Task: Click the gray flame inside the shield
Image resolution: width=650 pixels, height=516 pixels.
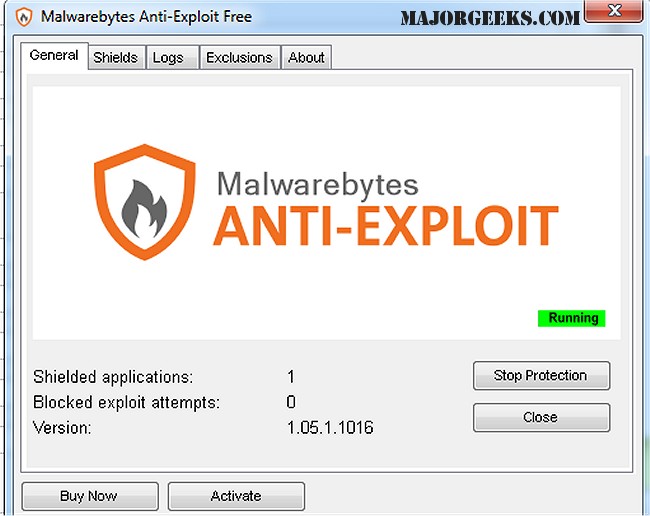Action: pos(144,209)
